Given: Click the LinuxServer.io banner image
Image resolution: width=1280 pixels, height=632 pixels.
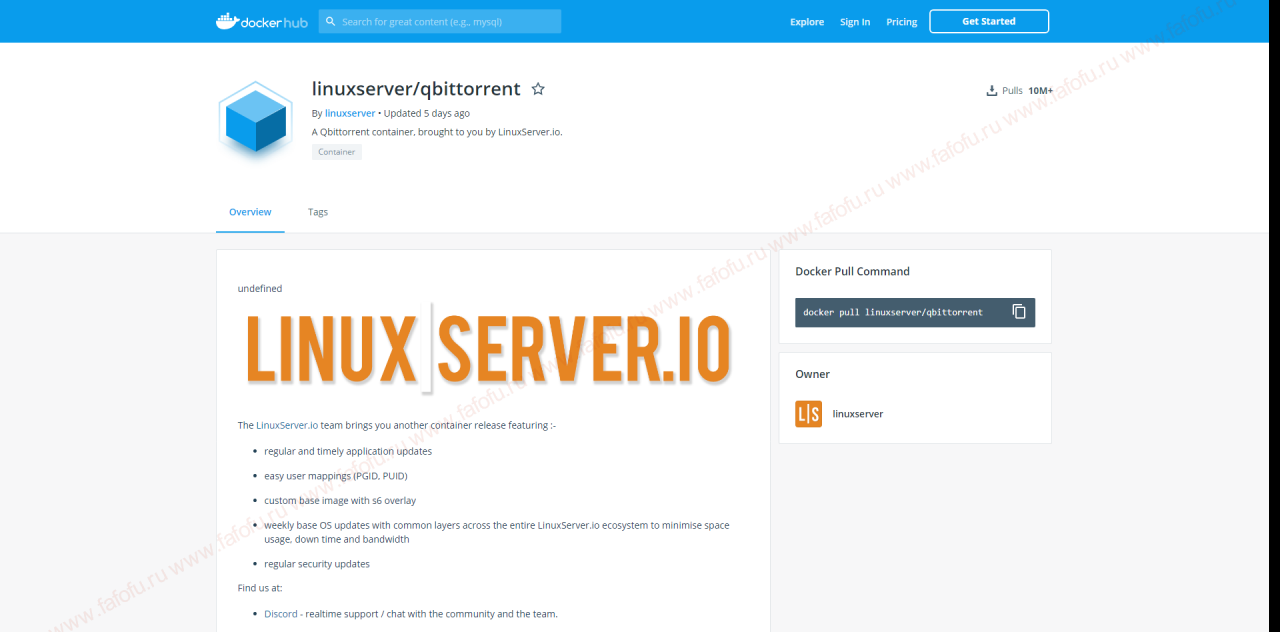Looking at the screenshot, I should click(488, 349).
